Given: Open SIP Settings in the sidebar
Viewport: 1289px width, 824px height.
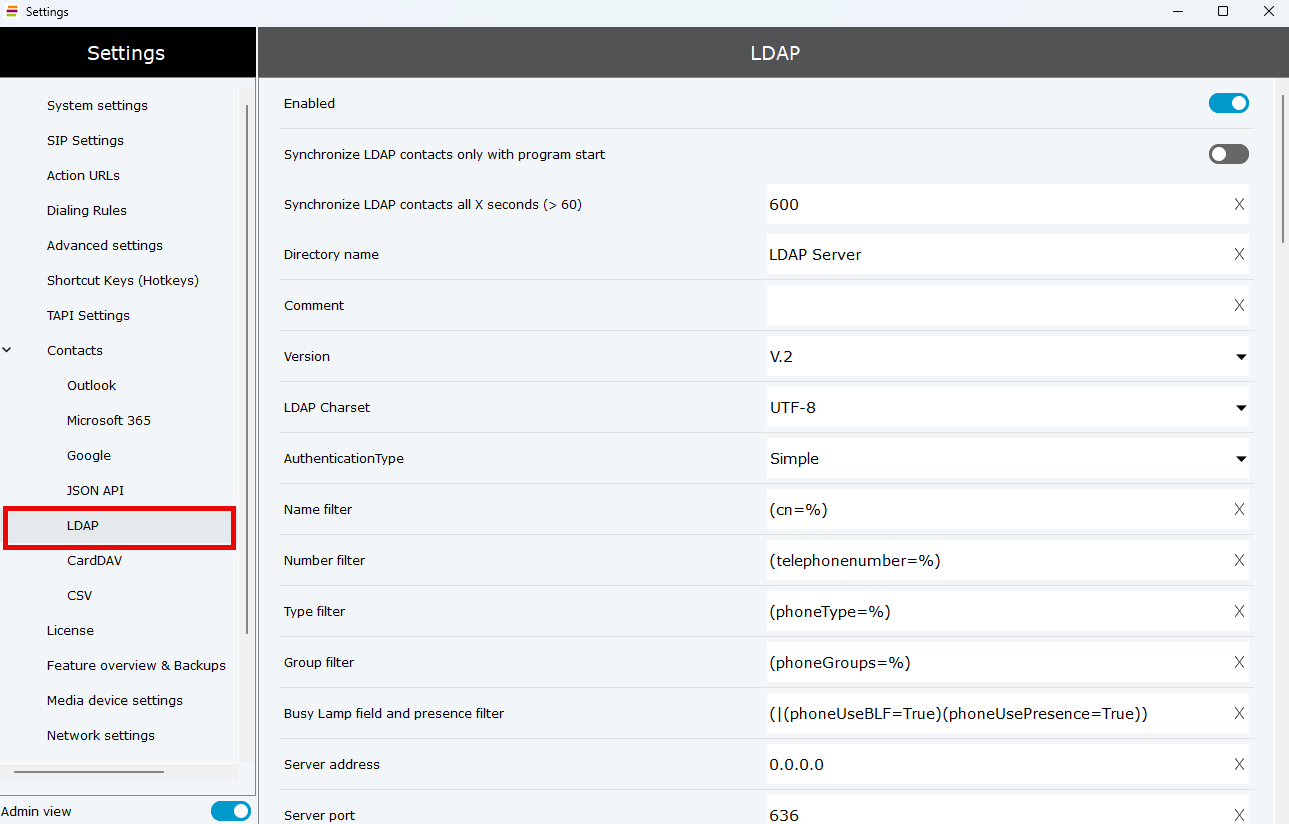Looking at the screenshot, I should coord(85,140).
